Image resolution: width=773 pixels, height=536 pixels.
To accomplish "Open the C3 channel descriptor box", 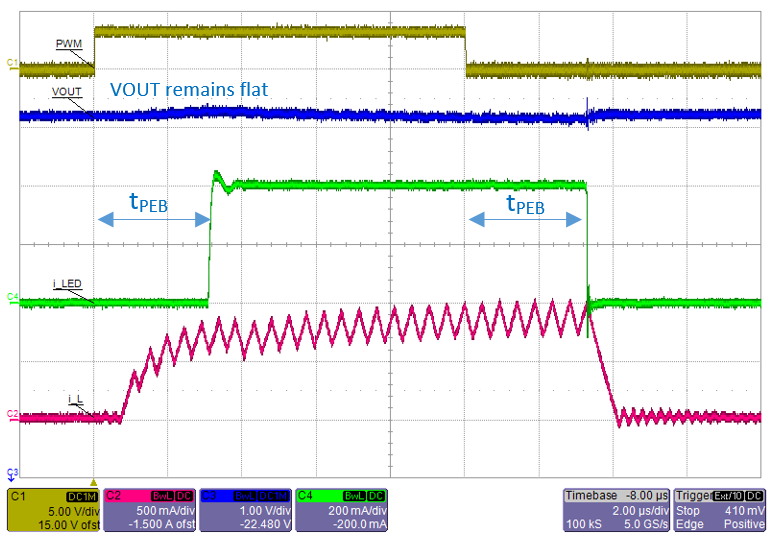I will tap(246, 508).
